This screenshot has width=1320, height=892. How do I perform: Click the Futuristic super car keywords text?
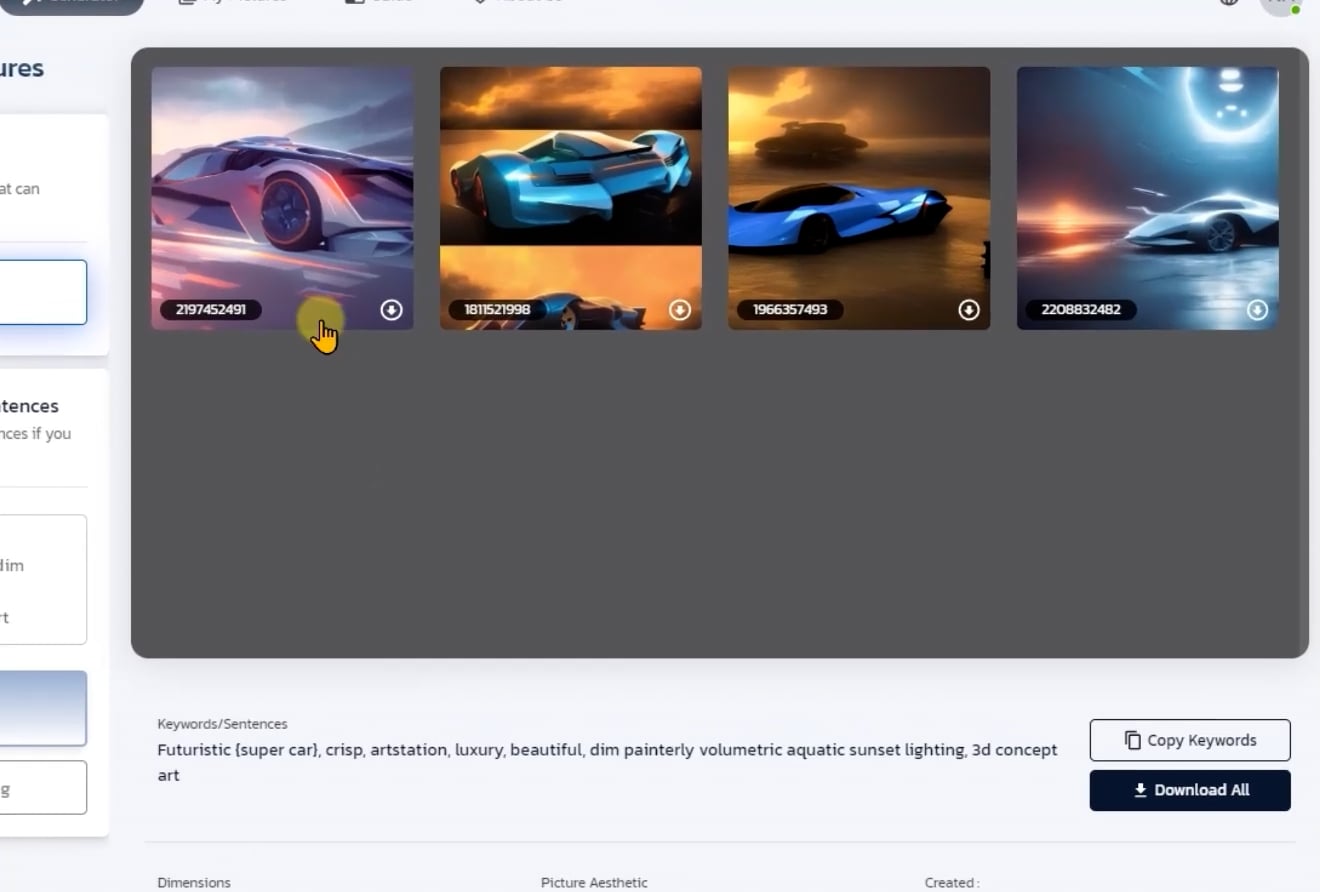(607, 762)
